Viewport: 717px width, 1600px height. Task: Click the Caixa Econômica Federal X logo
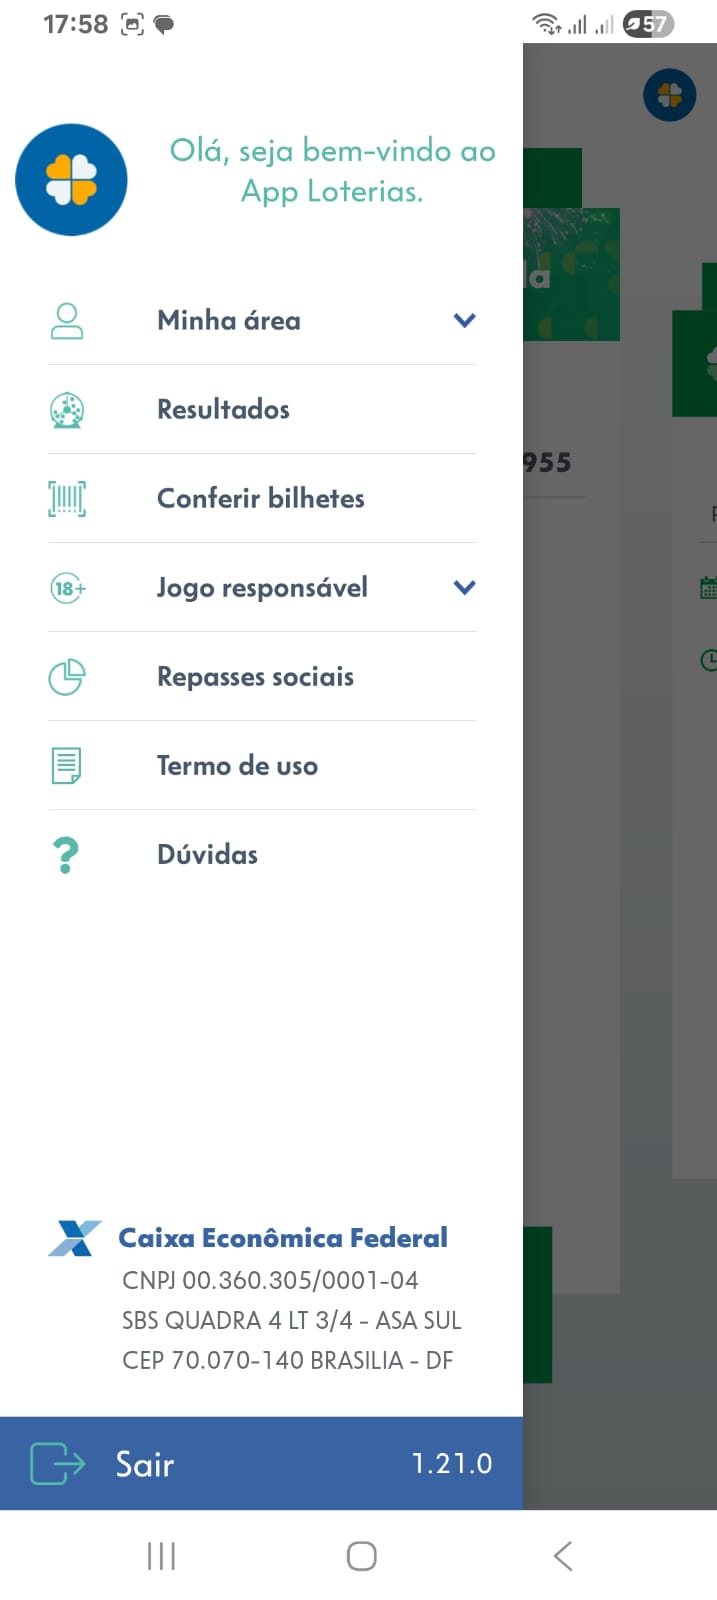[75, 1237]
